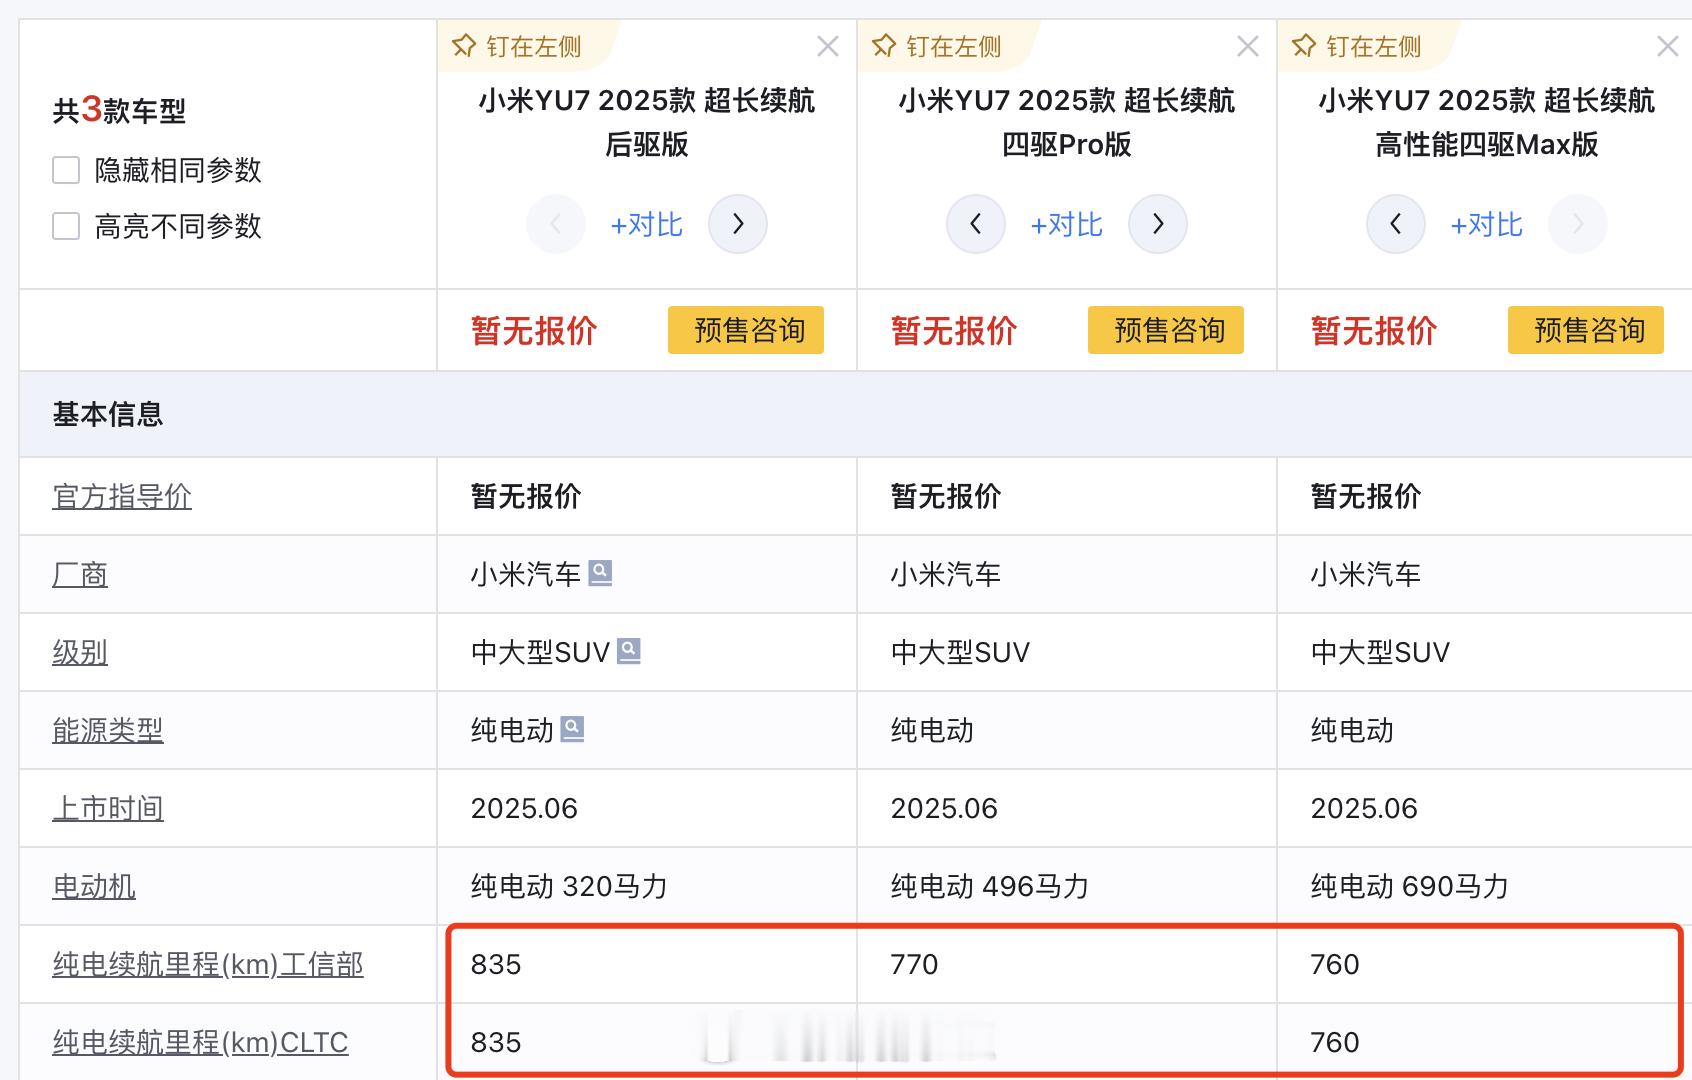This screenshot has width=1692, height=1080.
Task: Click 预售咨询 button for 四驱Pro版
Action: 1166,330
